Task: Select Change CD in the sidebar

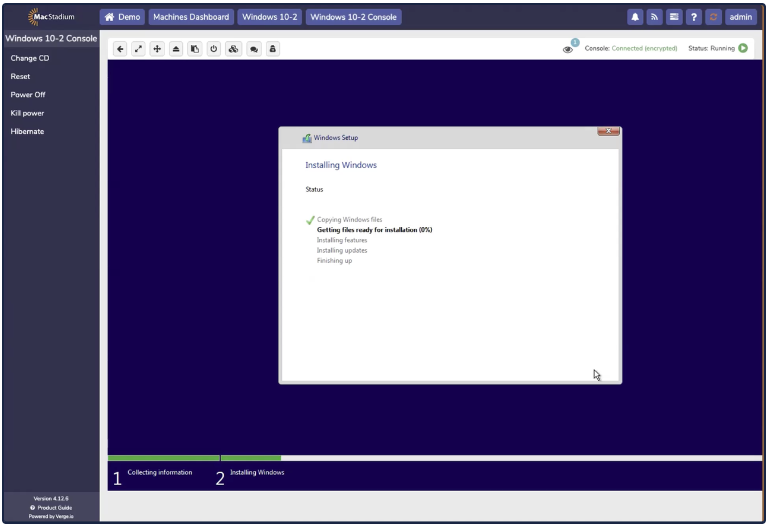Action: click(30, 58)
